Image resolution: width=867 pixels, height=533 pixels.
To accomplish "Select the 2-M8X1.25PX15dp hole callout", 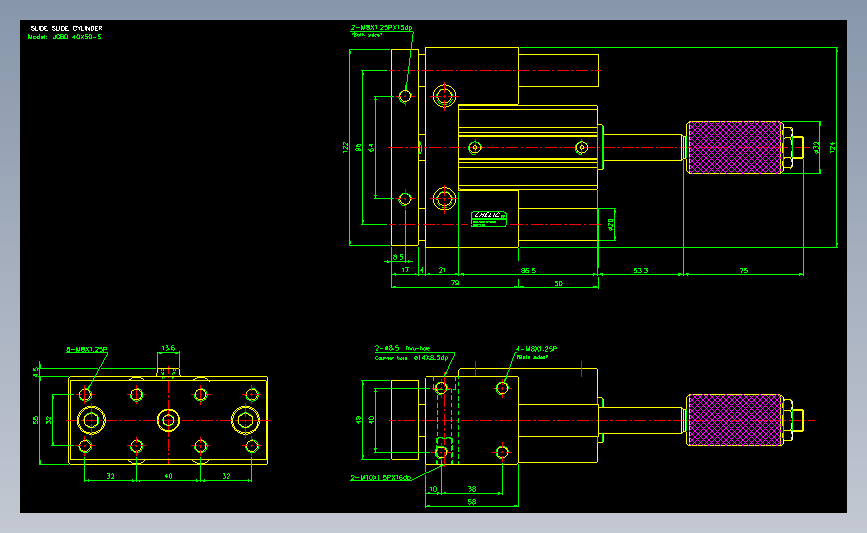I will coord(382,28).
